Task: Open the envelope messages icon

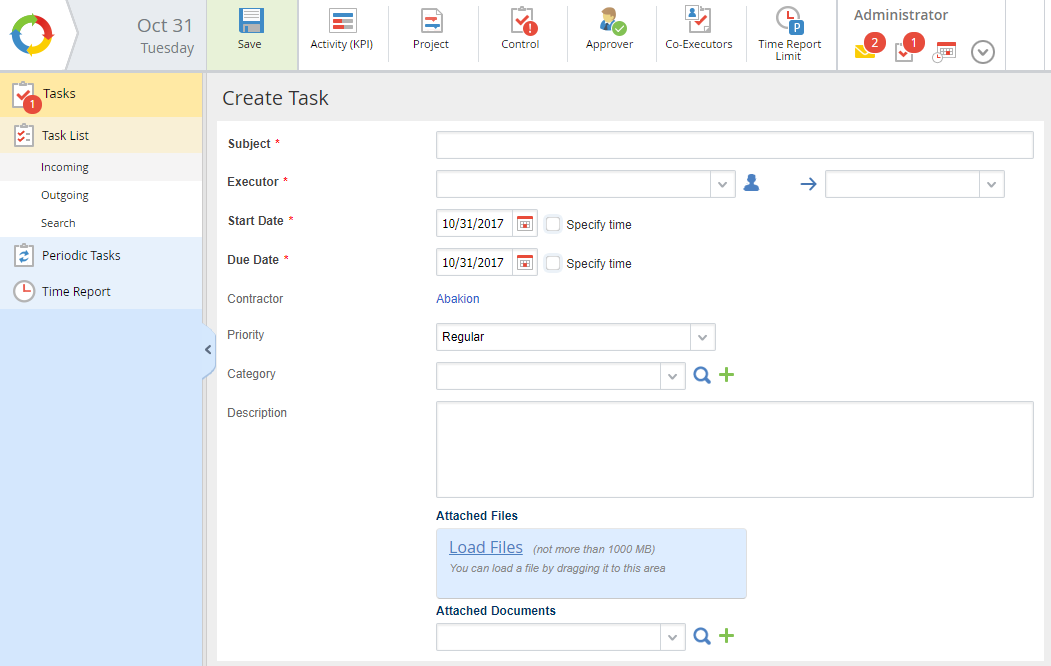Action: click(x=865, y=52)
